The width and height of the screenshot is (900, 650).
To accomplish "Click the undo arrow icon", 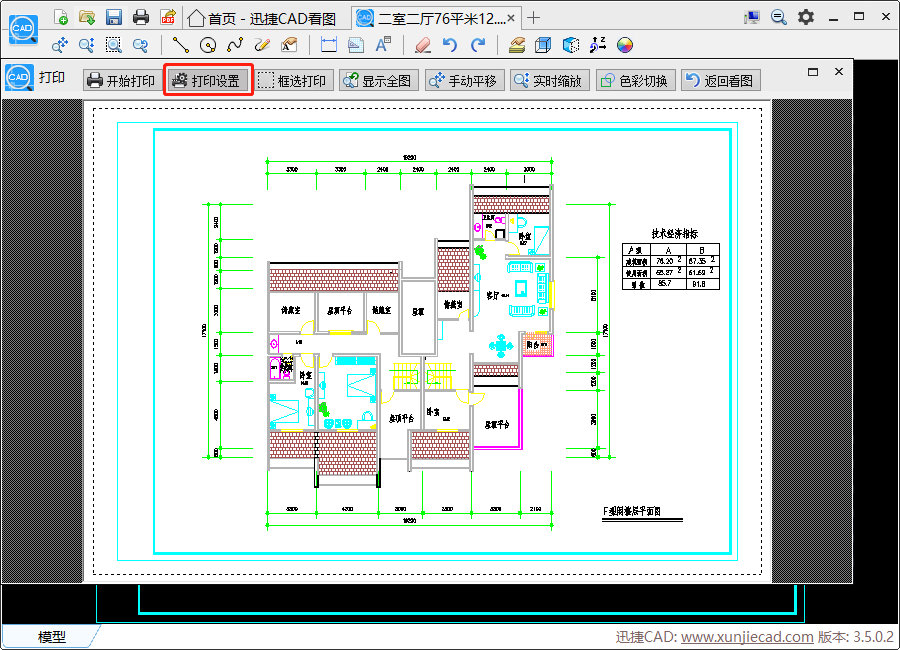I will pos(450,45).
